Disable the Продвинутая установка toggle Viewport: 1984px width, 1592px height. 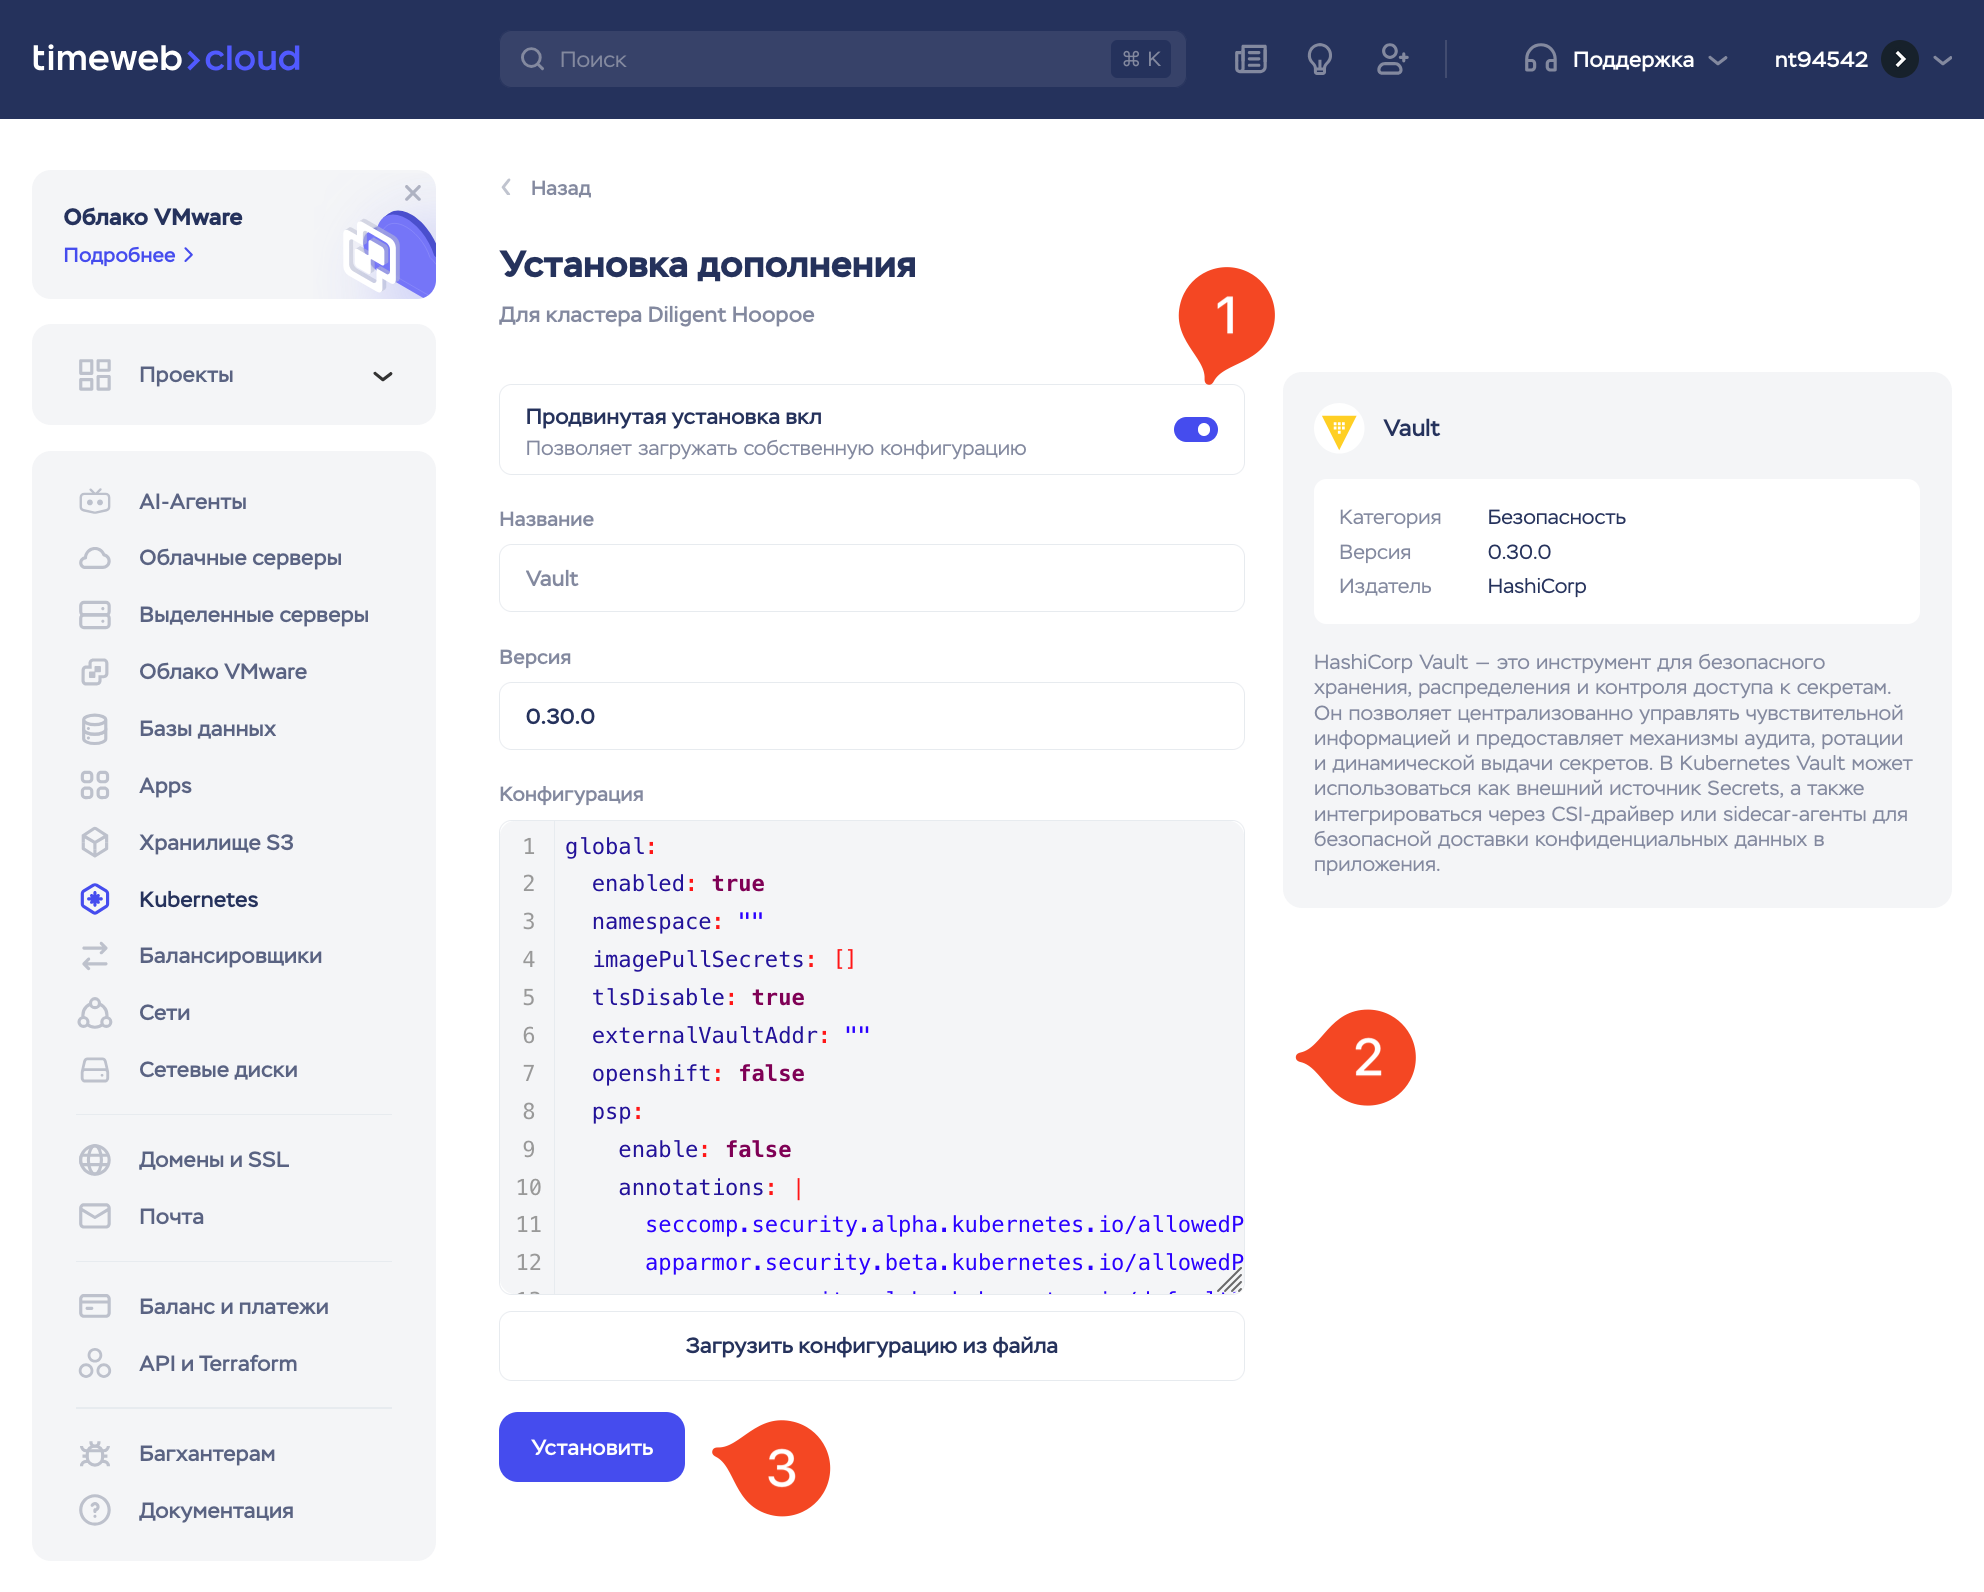coord(1195,430)
